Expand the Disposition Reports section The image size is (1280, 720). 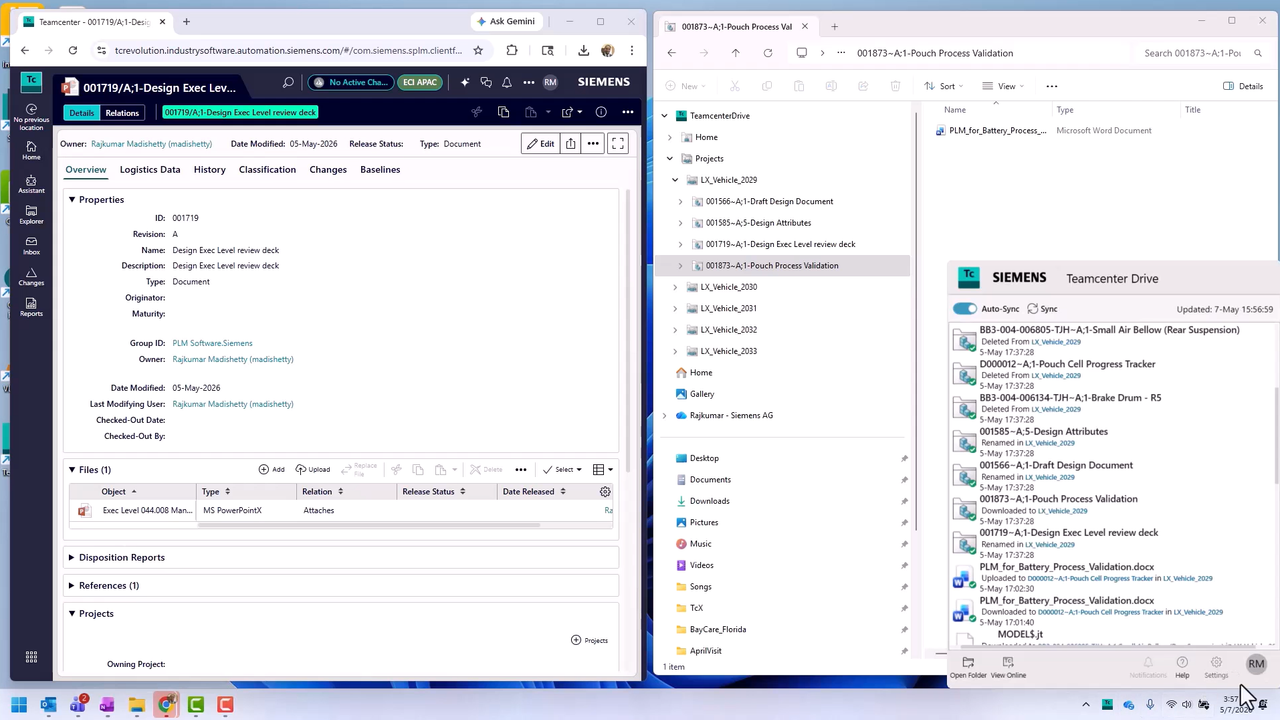[72, 558]
